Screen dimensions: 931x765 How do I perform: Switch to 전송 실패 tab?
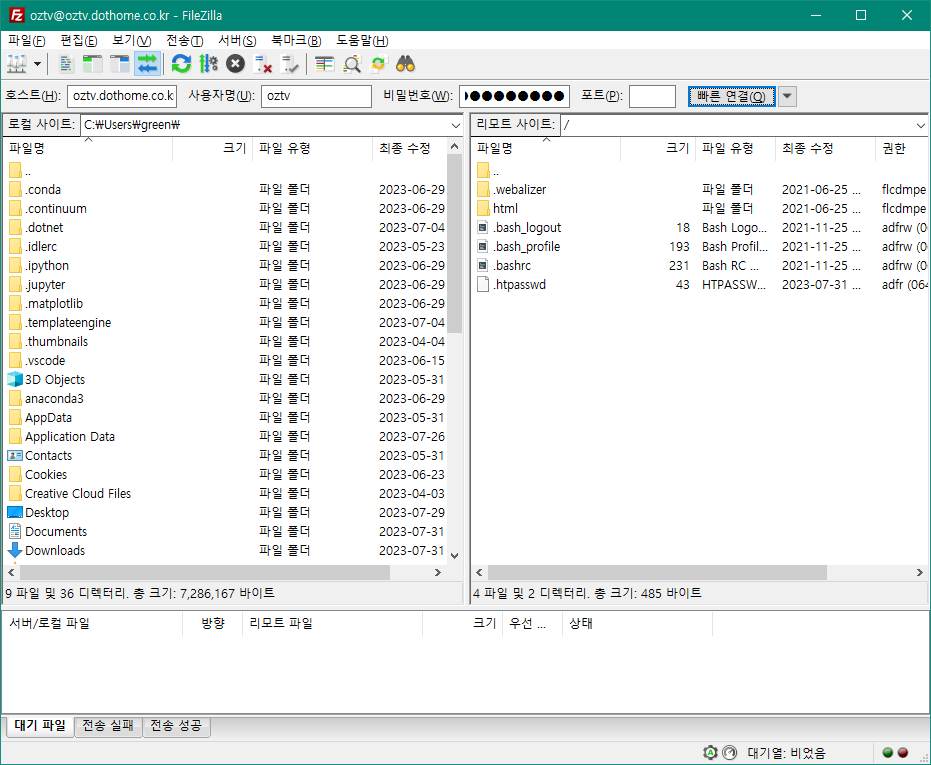click(x=108, y=726)
